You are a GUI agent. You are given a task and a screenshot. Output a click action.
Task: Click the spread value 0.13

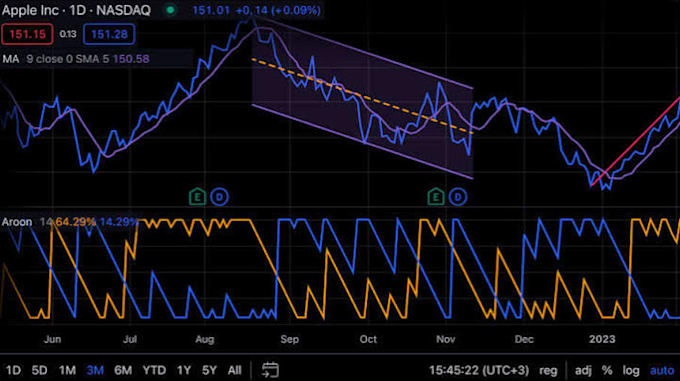(x=68, y=34)
